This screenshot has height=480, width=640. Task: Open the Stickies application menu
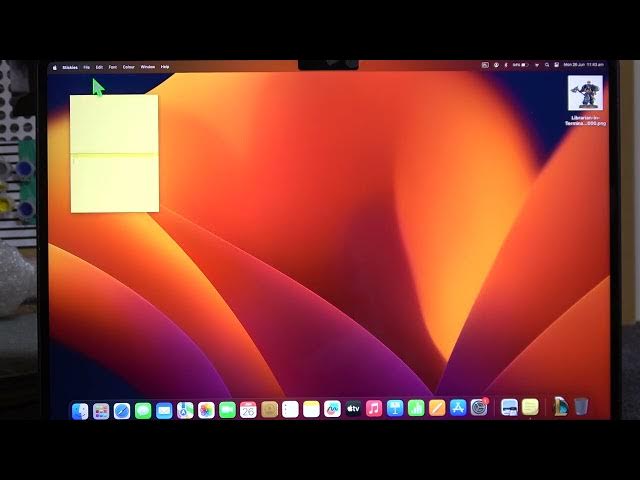click(70, 67)
